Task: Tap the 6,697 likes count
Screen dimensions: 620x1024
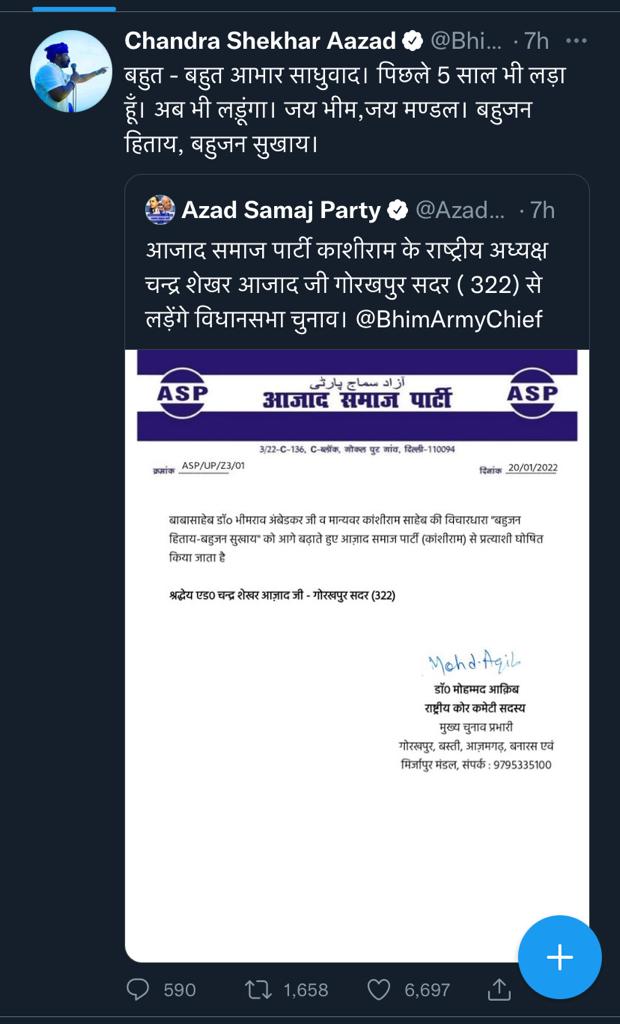Action: (x=427, y=989)
